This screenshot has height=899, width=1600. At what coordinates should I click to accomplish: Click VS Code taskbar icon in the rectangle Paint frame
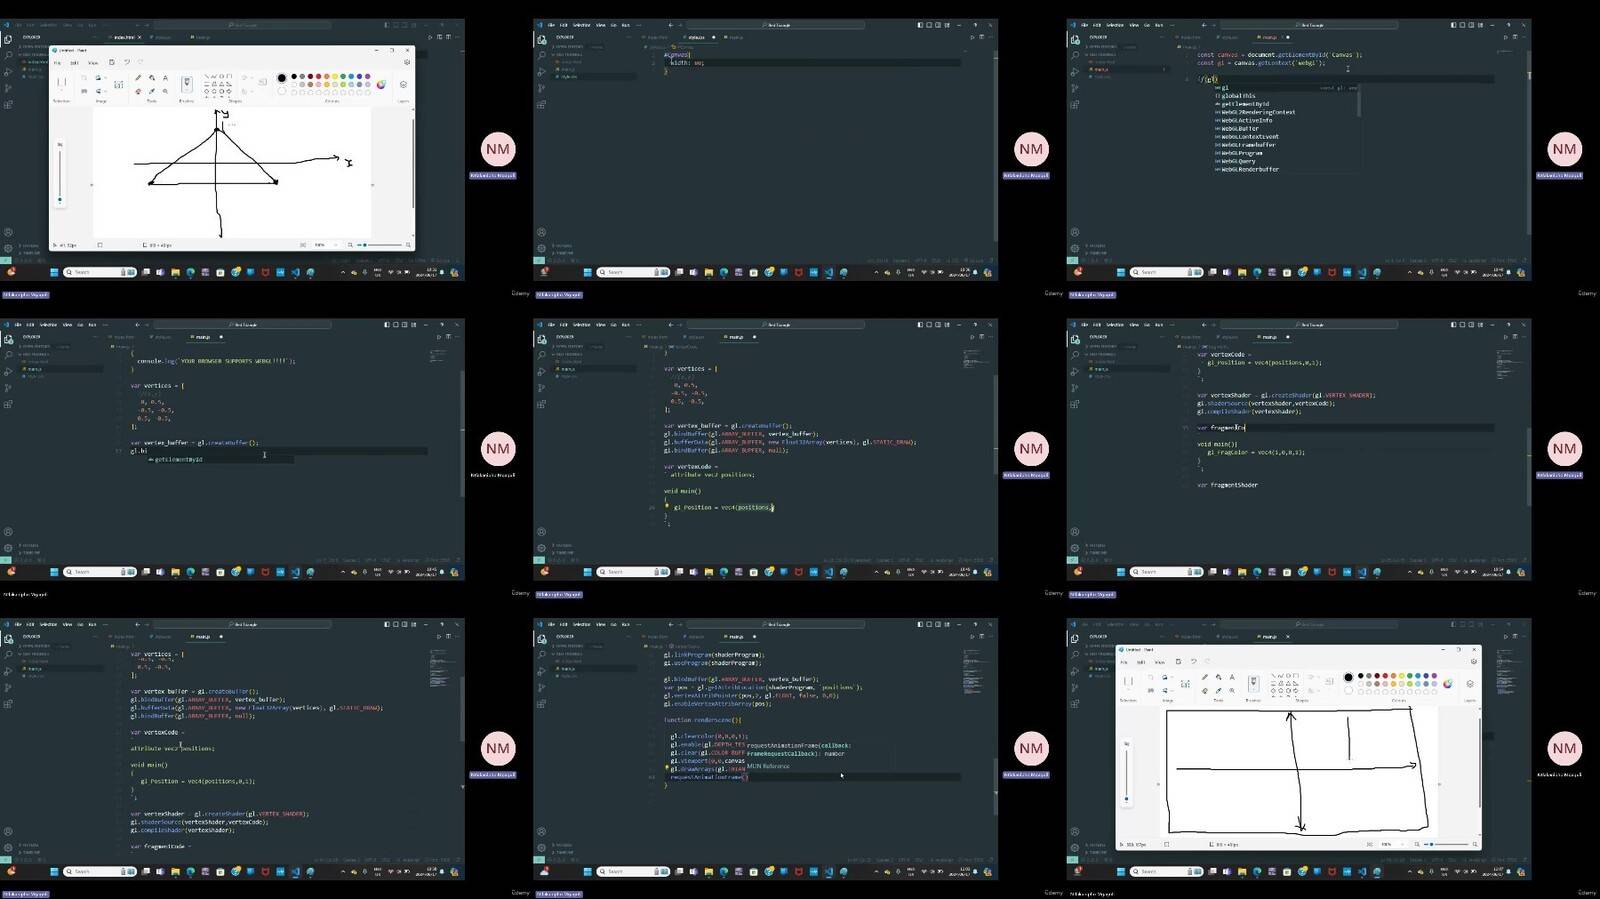coord(1361,871)
